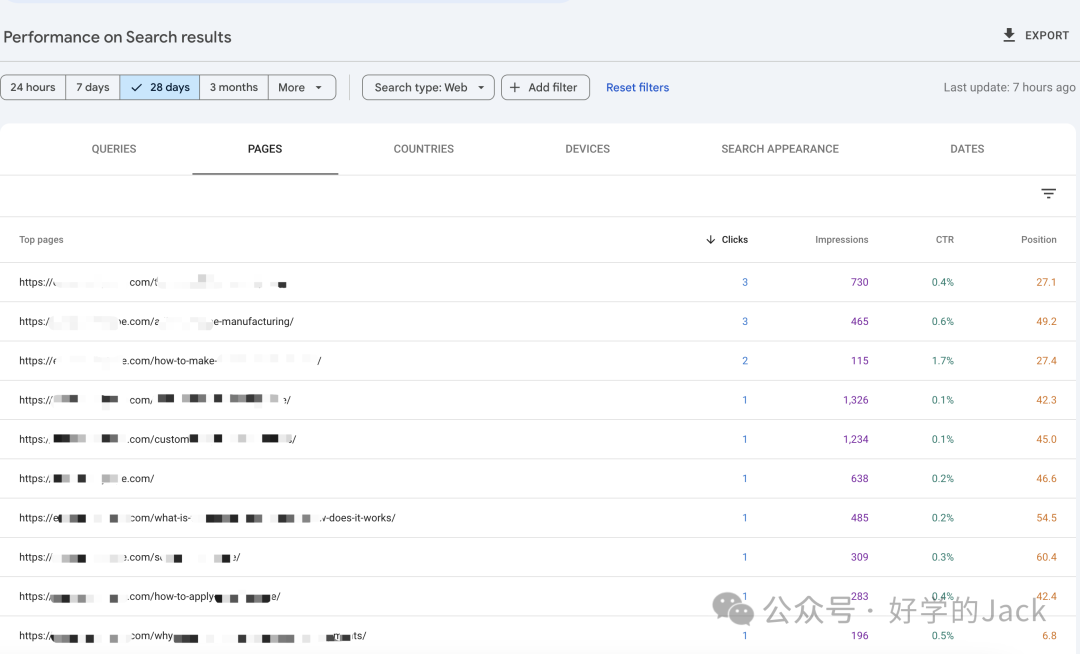This screenshot has height=654, width=1080.
Task: Open the Devices tab
Action: [x=587, y=149]
